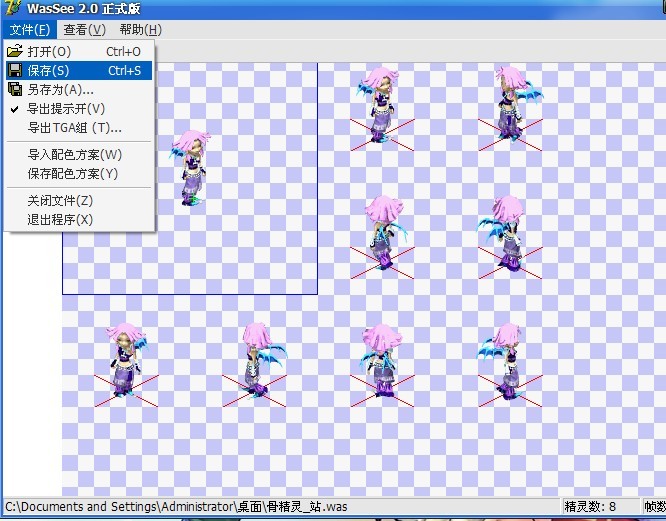Choose 保存(S) menu entry
Image resolution: width=666 pixels, height=521 pixels.
(x=79, y=70)
